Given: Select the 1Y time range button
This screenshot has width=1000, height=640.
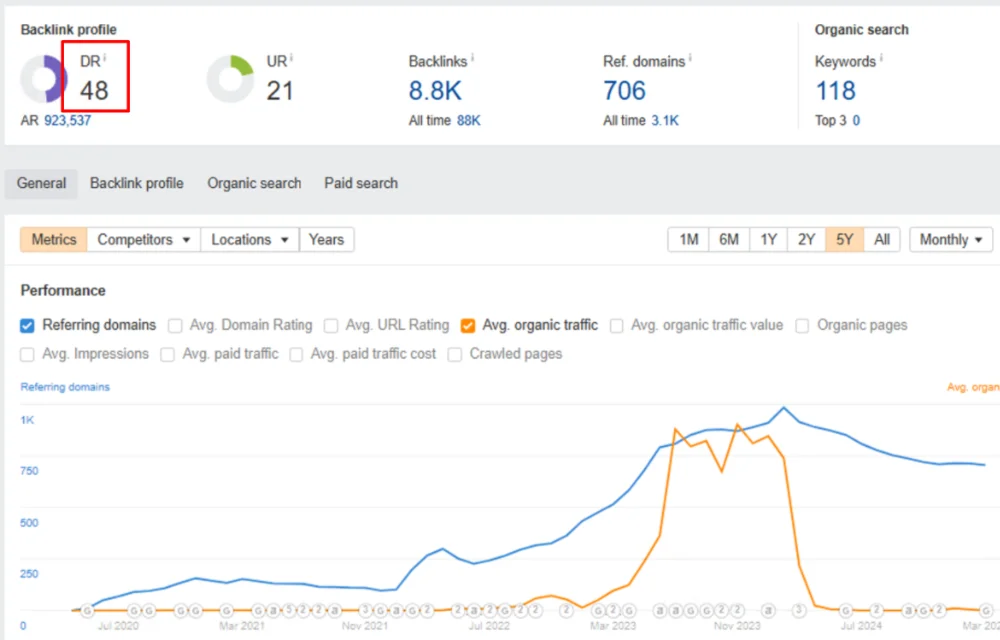Looking at the screenshot, I should [x=768, y=239].
